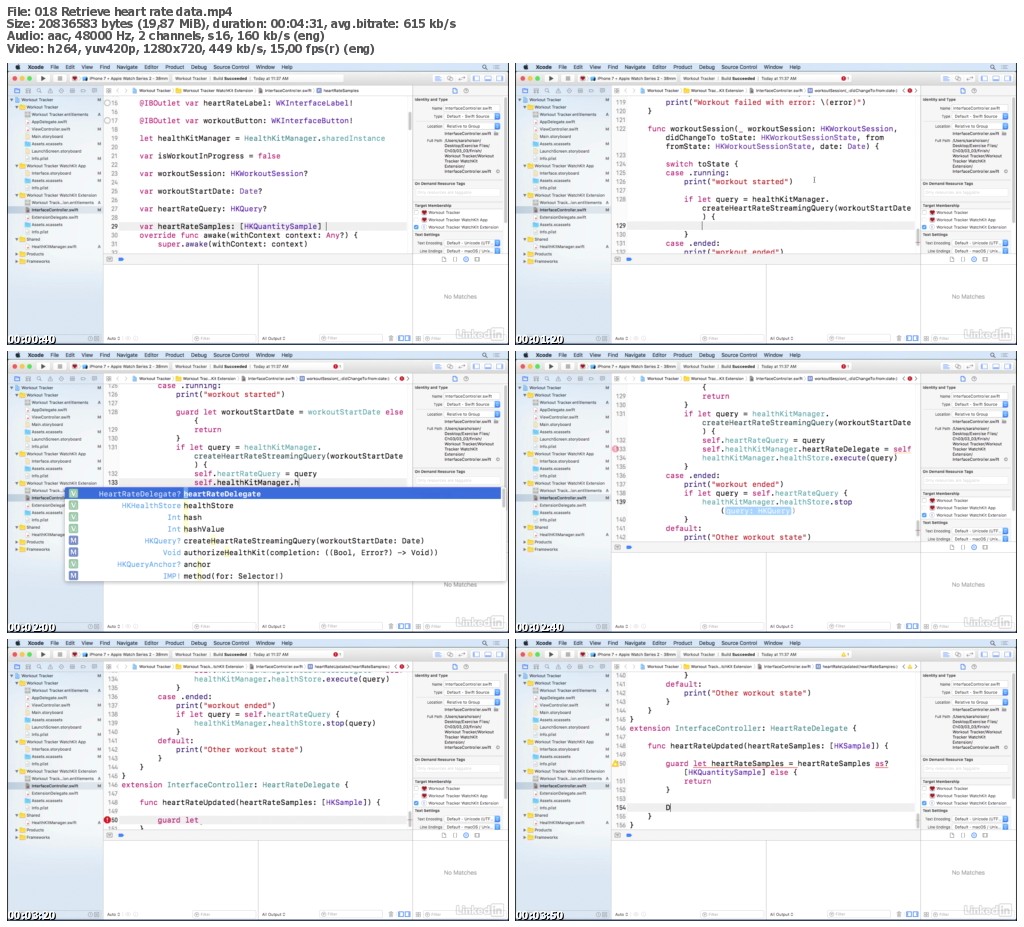Click the red toolbar error indicator in the 00:01:20 frame
Screen dimensions: 1024x927
844,78
